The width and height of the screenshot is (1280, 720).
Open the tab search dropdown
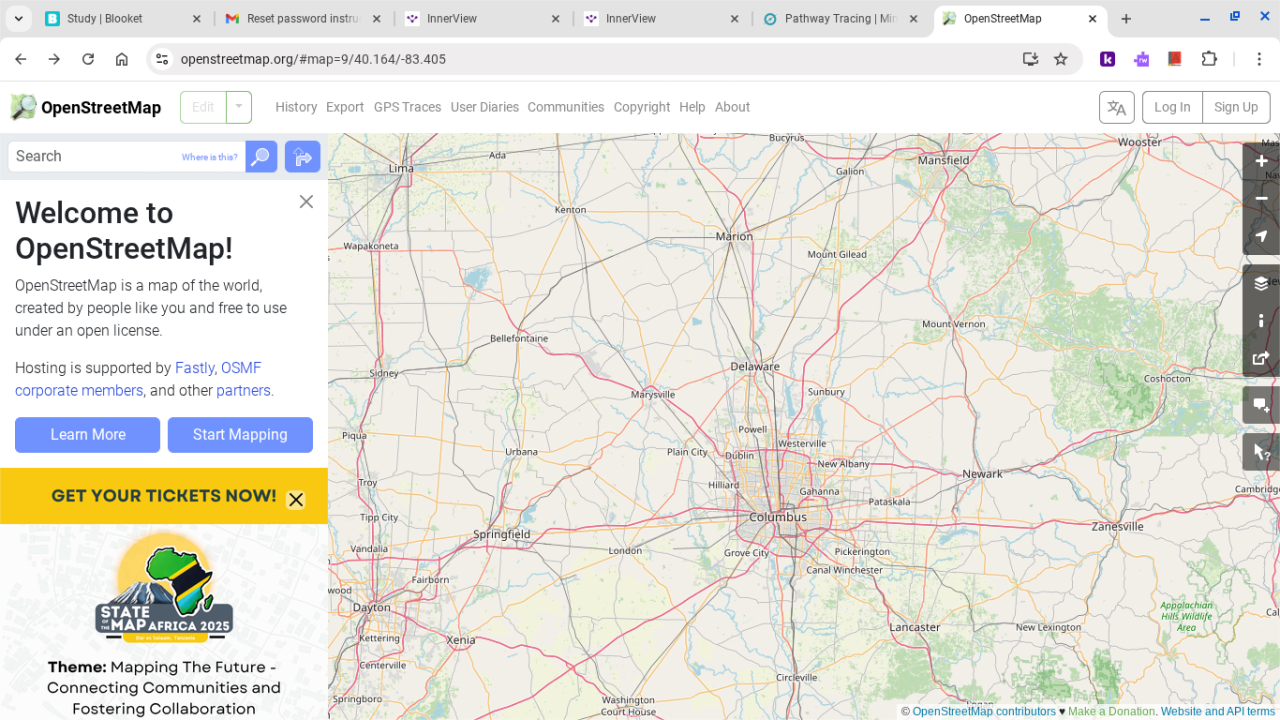pos(19,19)
